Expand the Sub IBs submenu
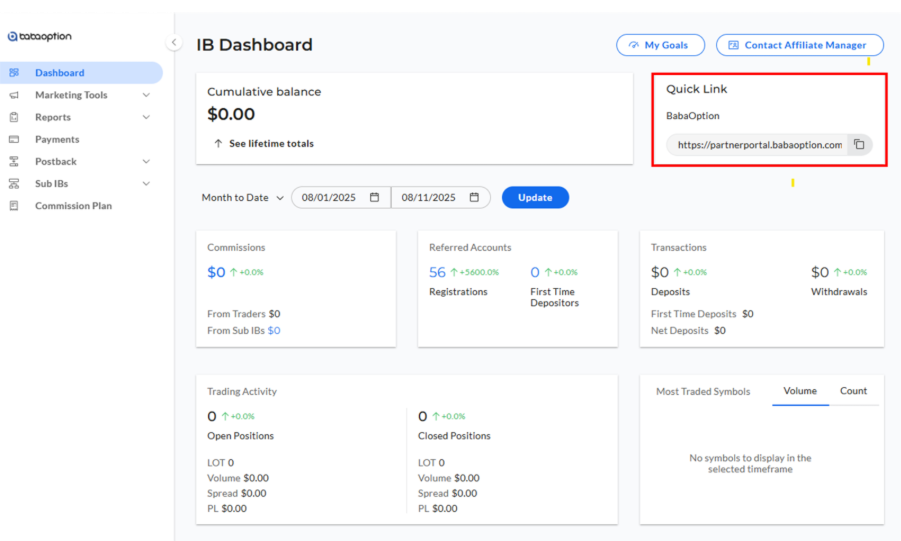The height and width of the screenshot is (541, 901). [x=146, y=184]
